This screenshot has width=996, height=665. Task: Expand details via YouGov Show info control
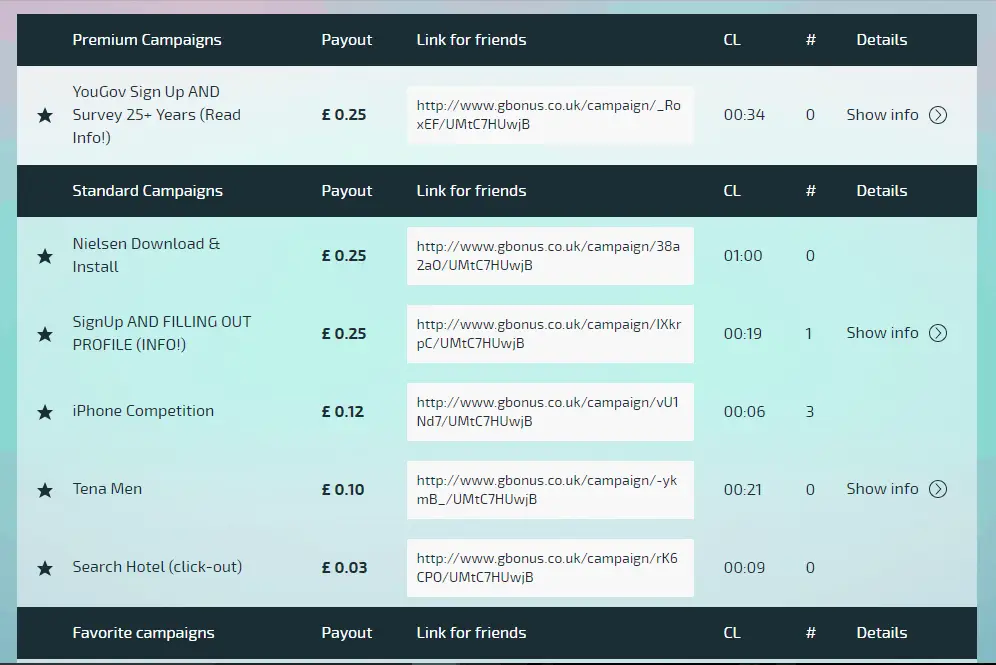[883, 114]
